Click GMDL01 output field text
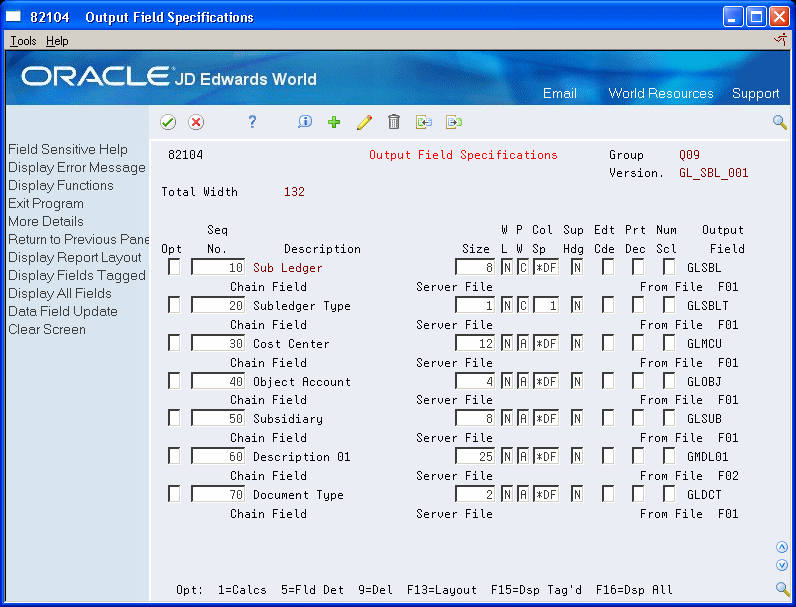Image resolution: width=796 pixels, height=607 pixels. coord(707,456)
